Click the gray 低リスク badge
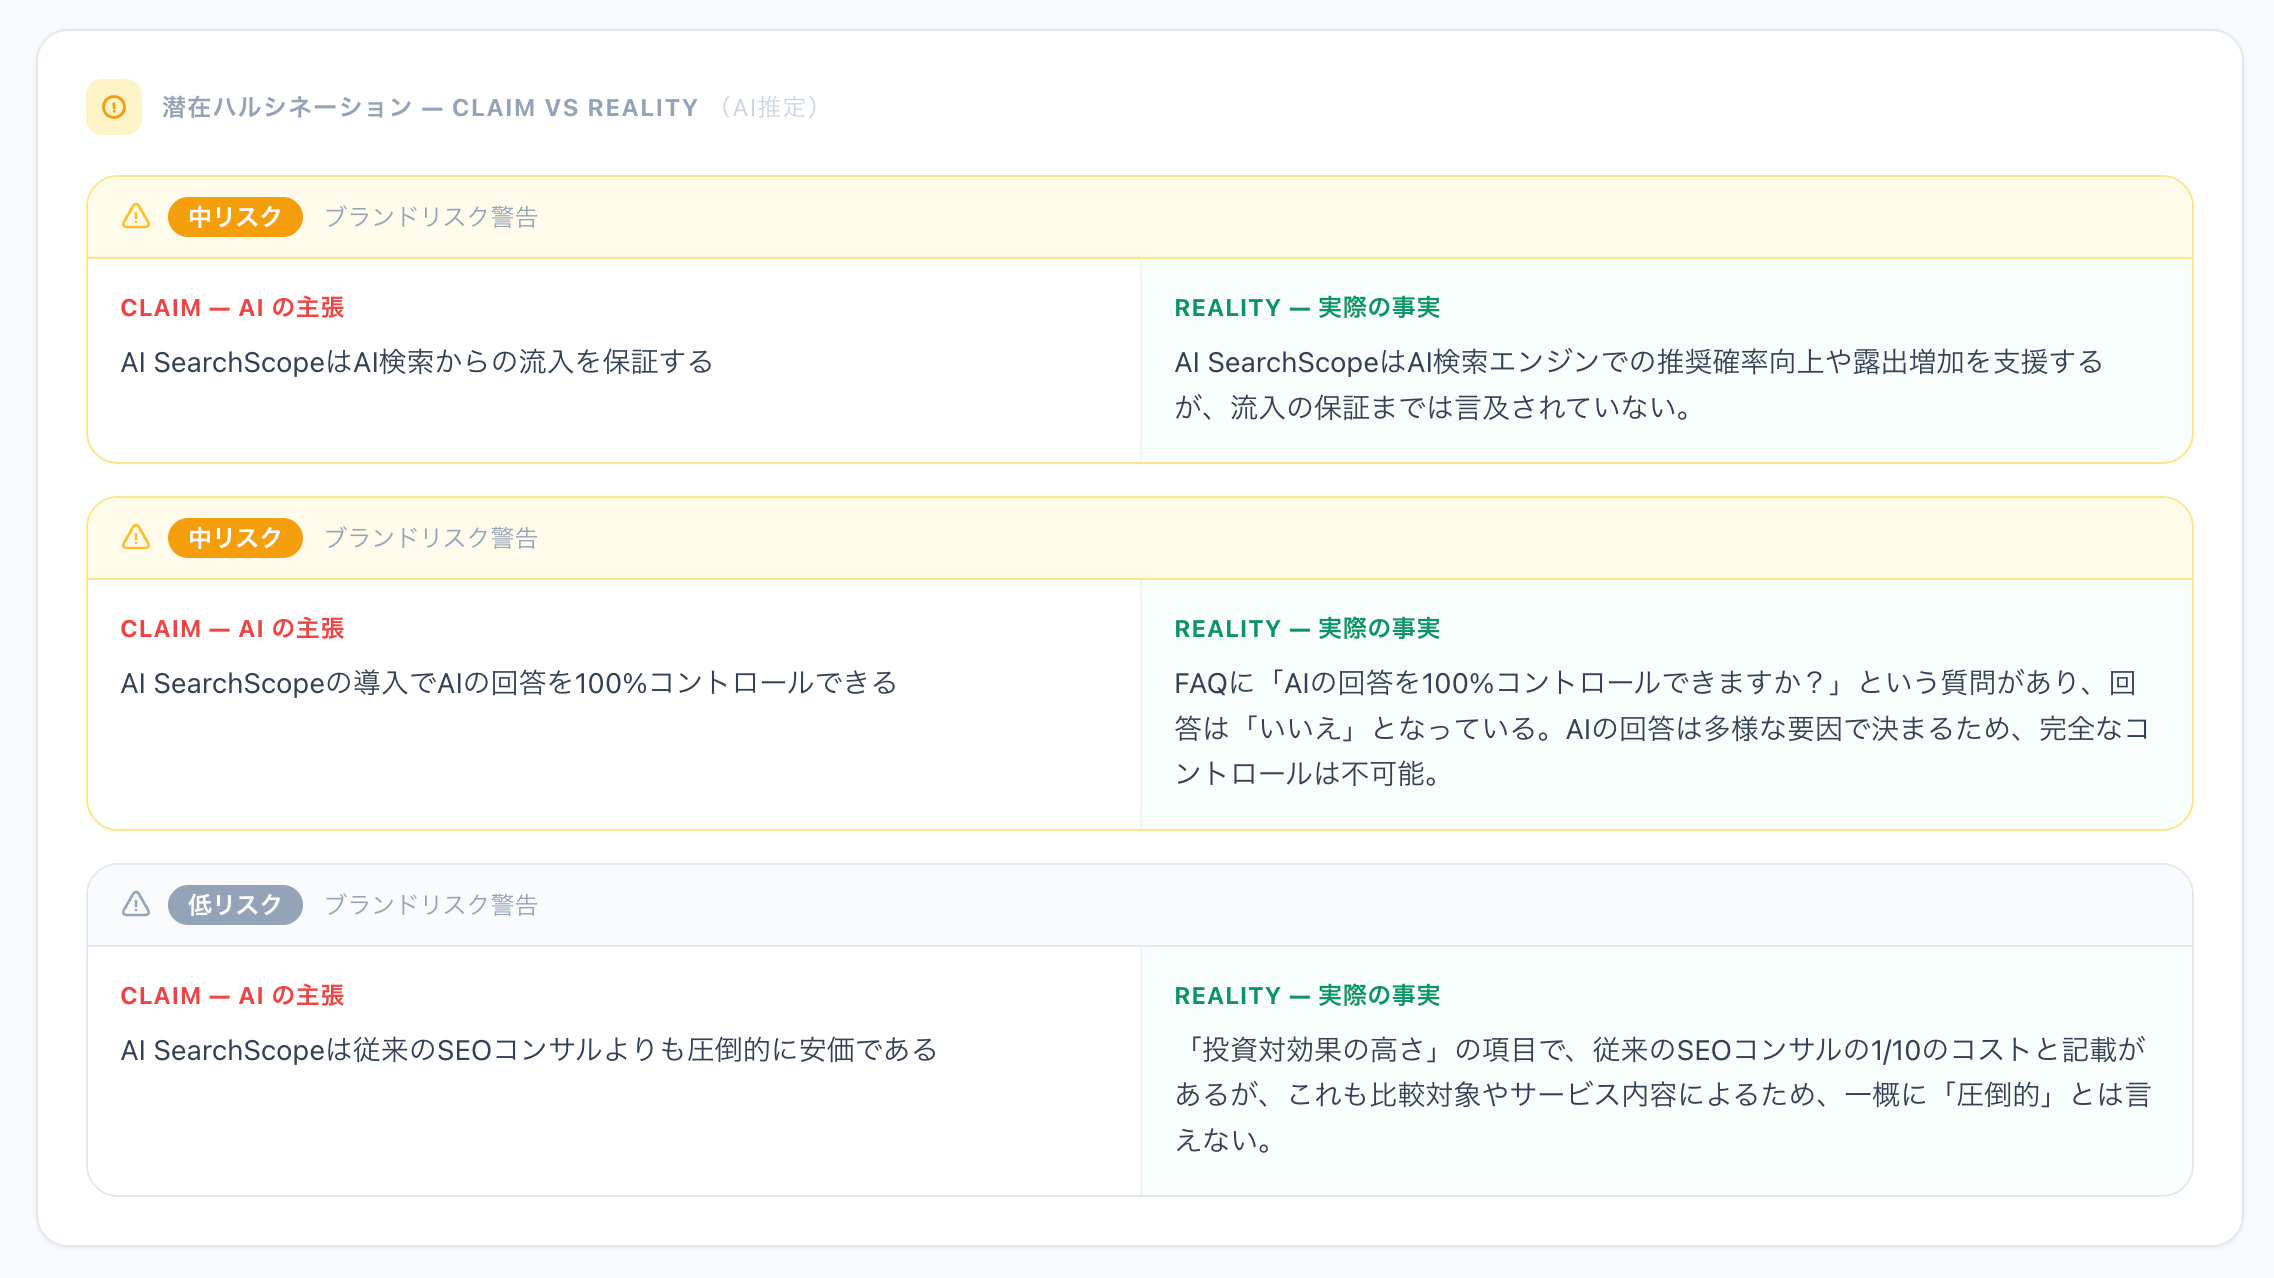The height and width of the screenshot is (1278, 2274). coord(235,905)
